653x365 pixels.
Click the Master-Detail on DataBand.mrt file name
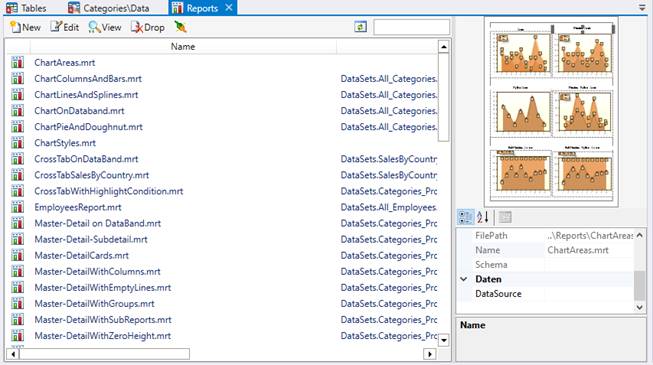coord(97,223)
